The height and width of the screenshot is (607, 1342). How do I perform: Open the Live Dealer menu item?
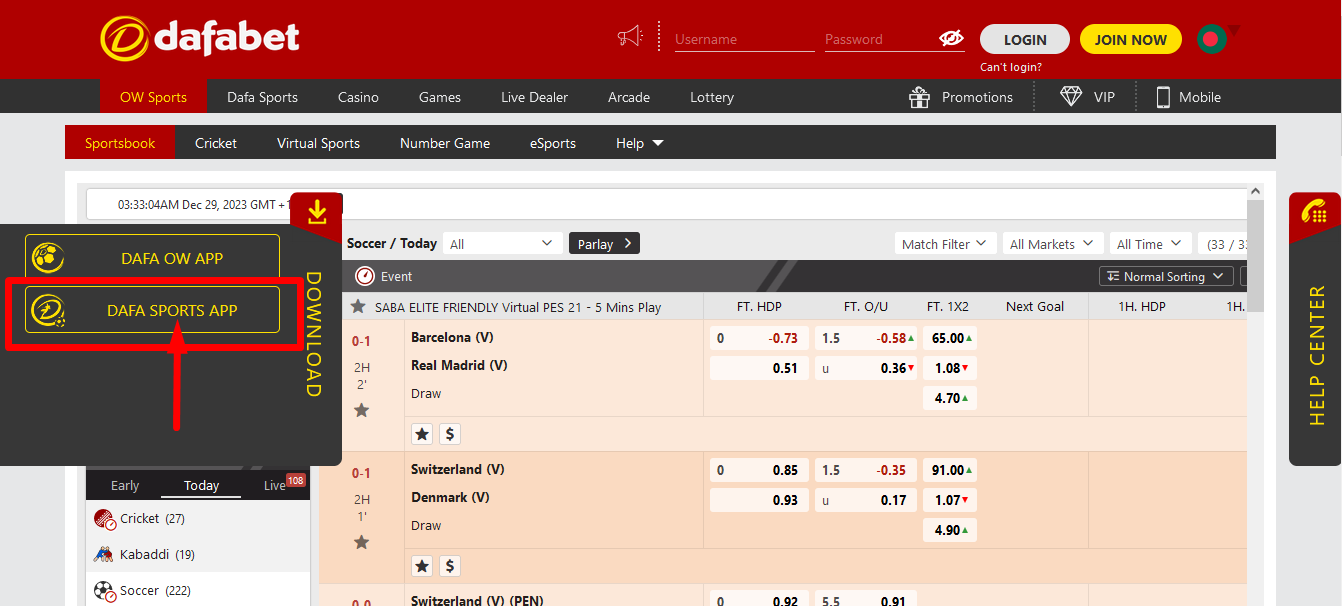pos(534,97)
